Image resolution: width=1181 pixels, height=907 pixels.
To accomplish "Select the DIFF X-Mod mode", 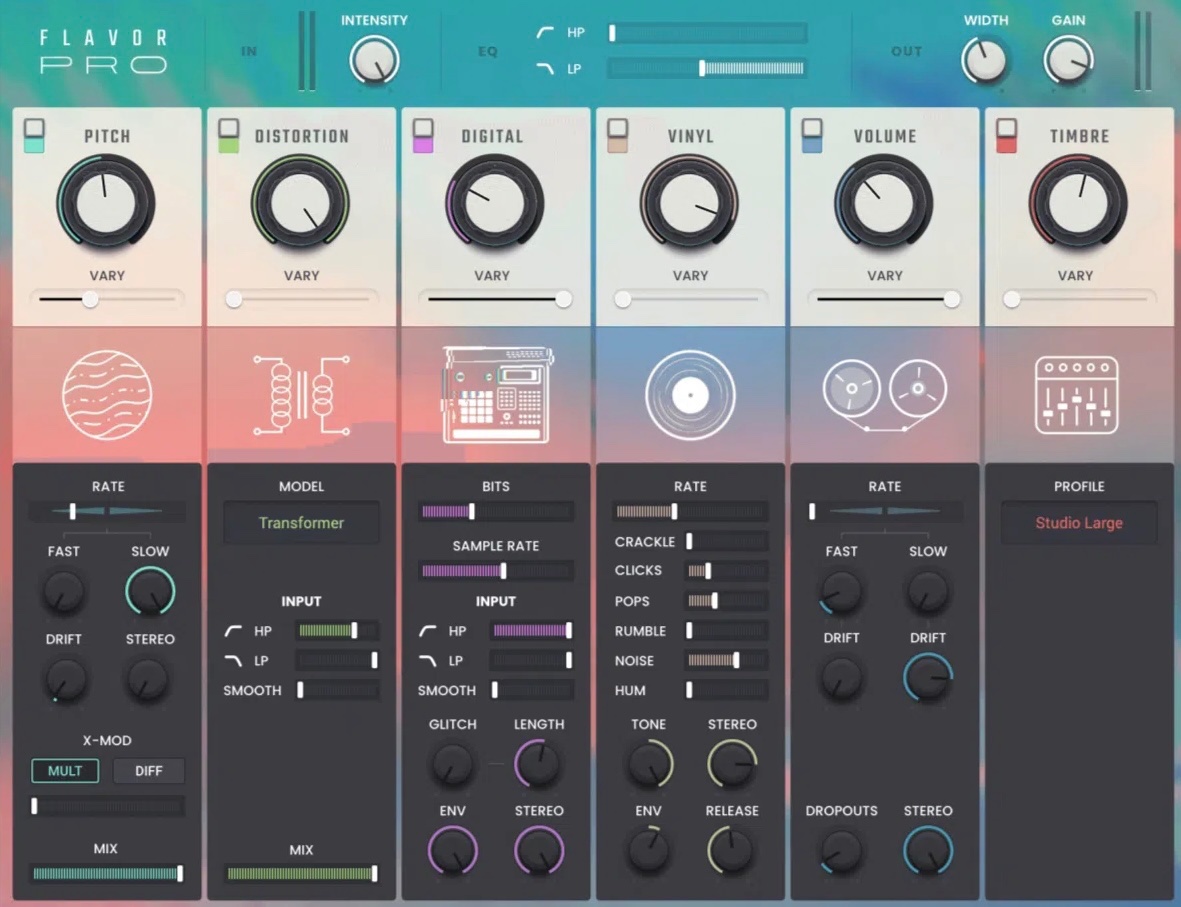I will point(148,771).
